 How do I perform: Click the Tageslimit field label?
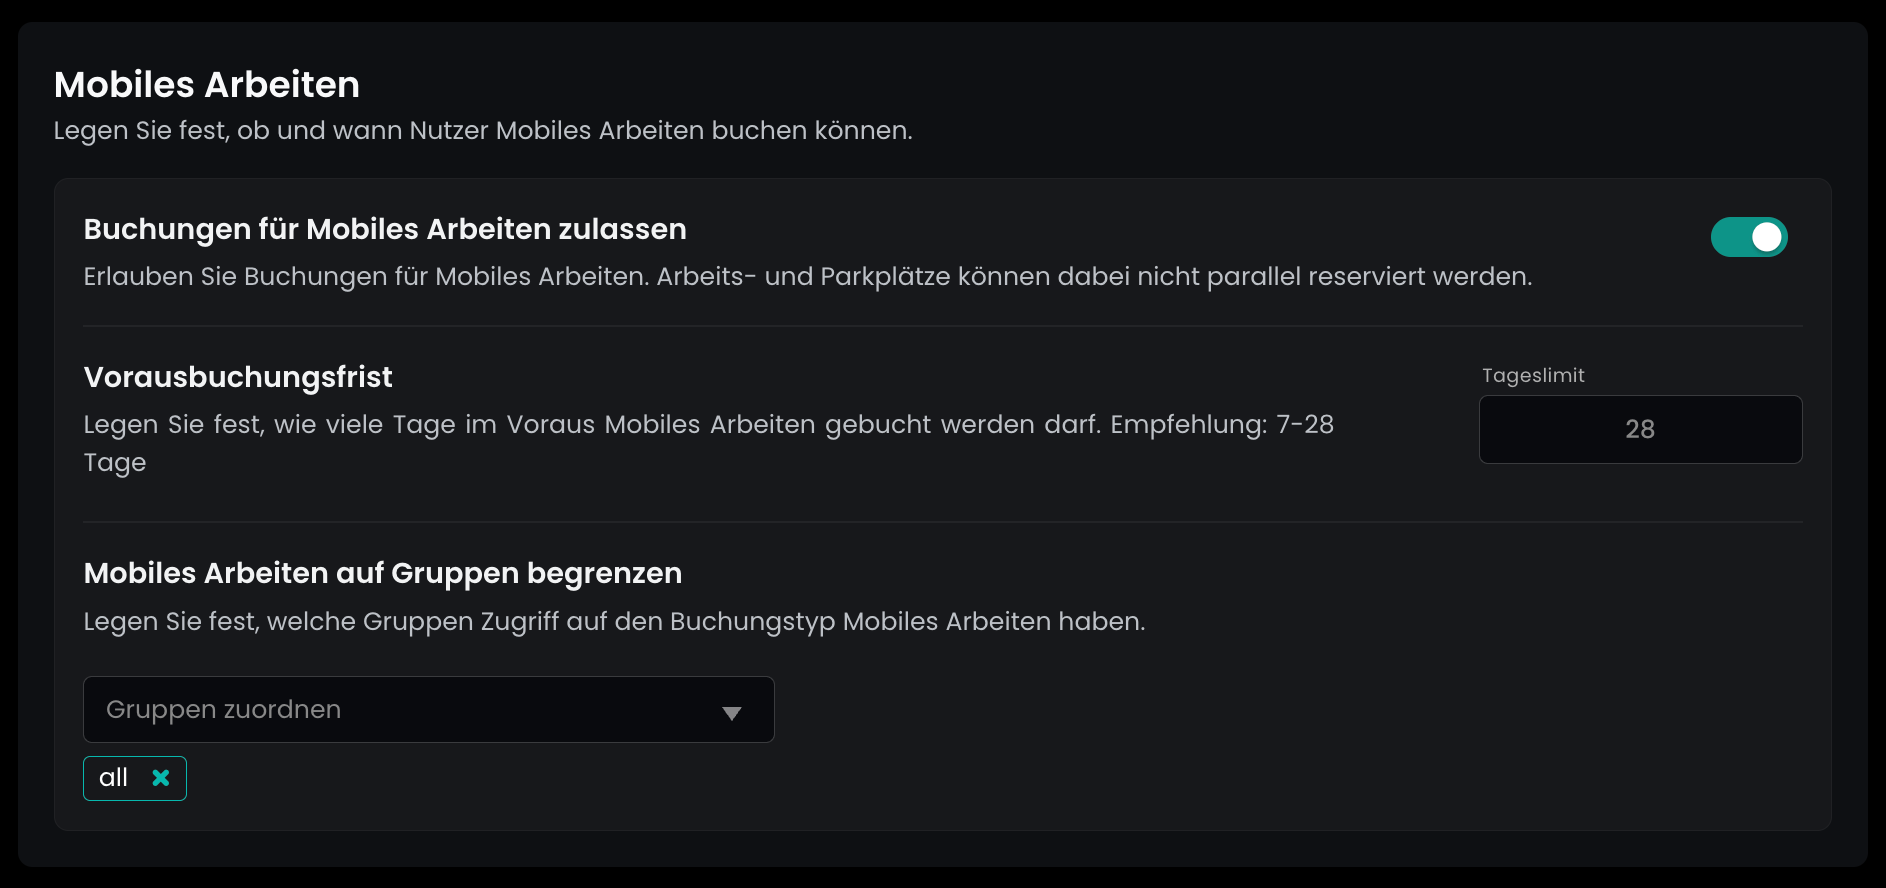pos(1533,376)
